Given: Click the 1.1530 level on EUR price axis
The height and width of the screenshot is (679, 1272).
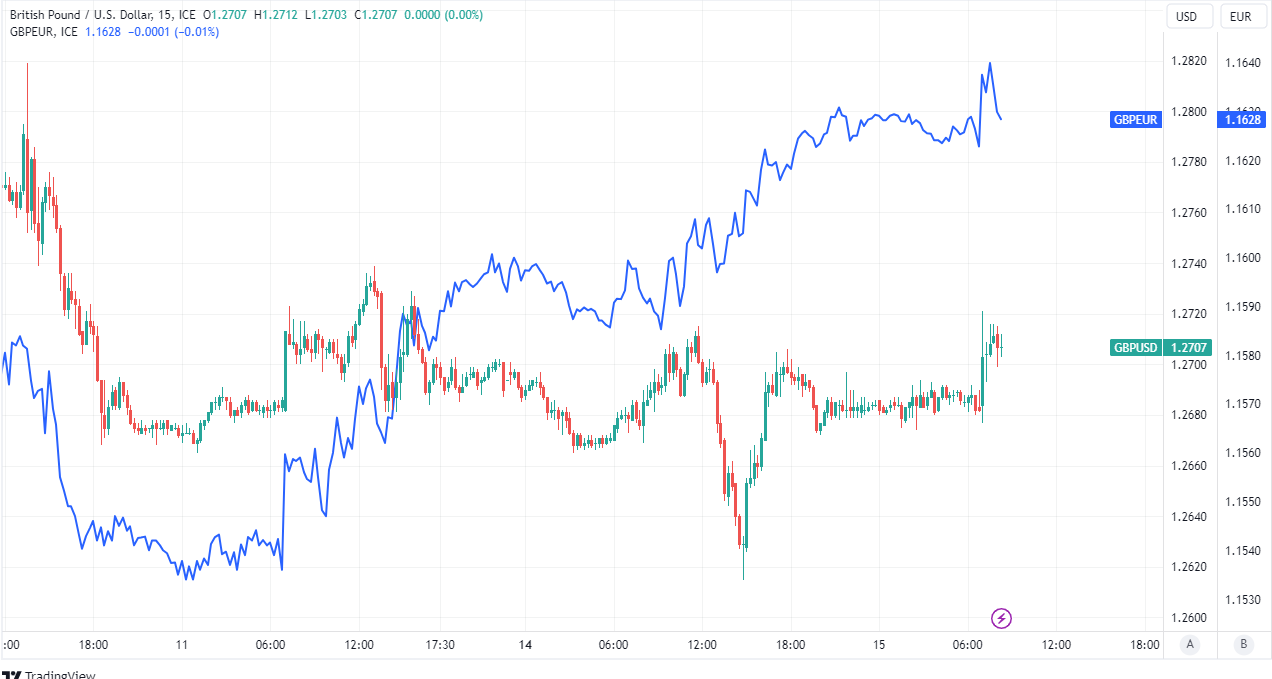Looking at the screenshot, I should [x=1242, y=600].
